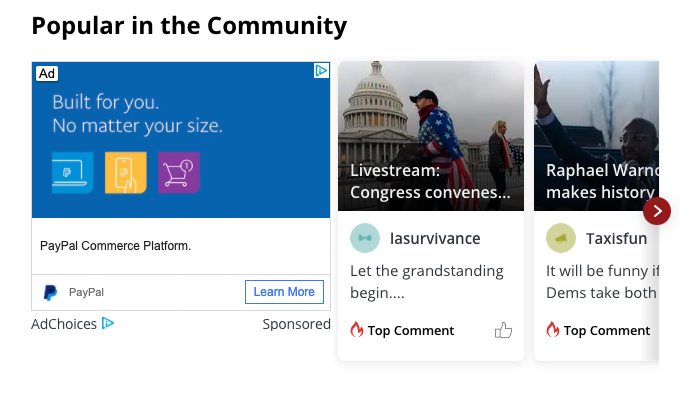The height and width of the screenshot is (399, 693).
Task: Click the lasurvivance username
Action: [x=435, y=239]
